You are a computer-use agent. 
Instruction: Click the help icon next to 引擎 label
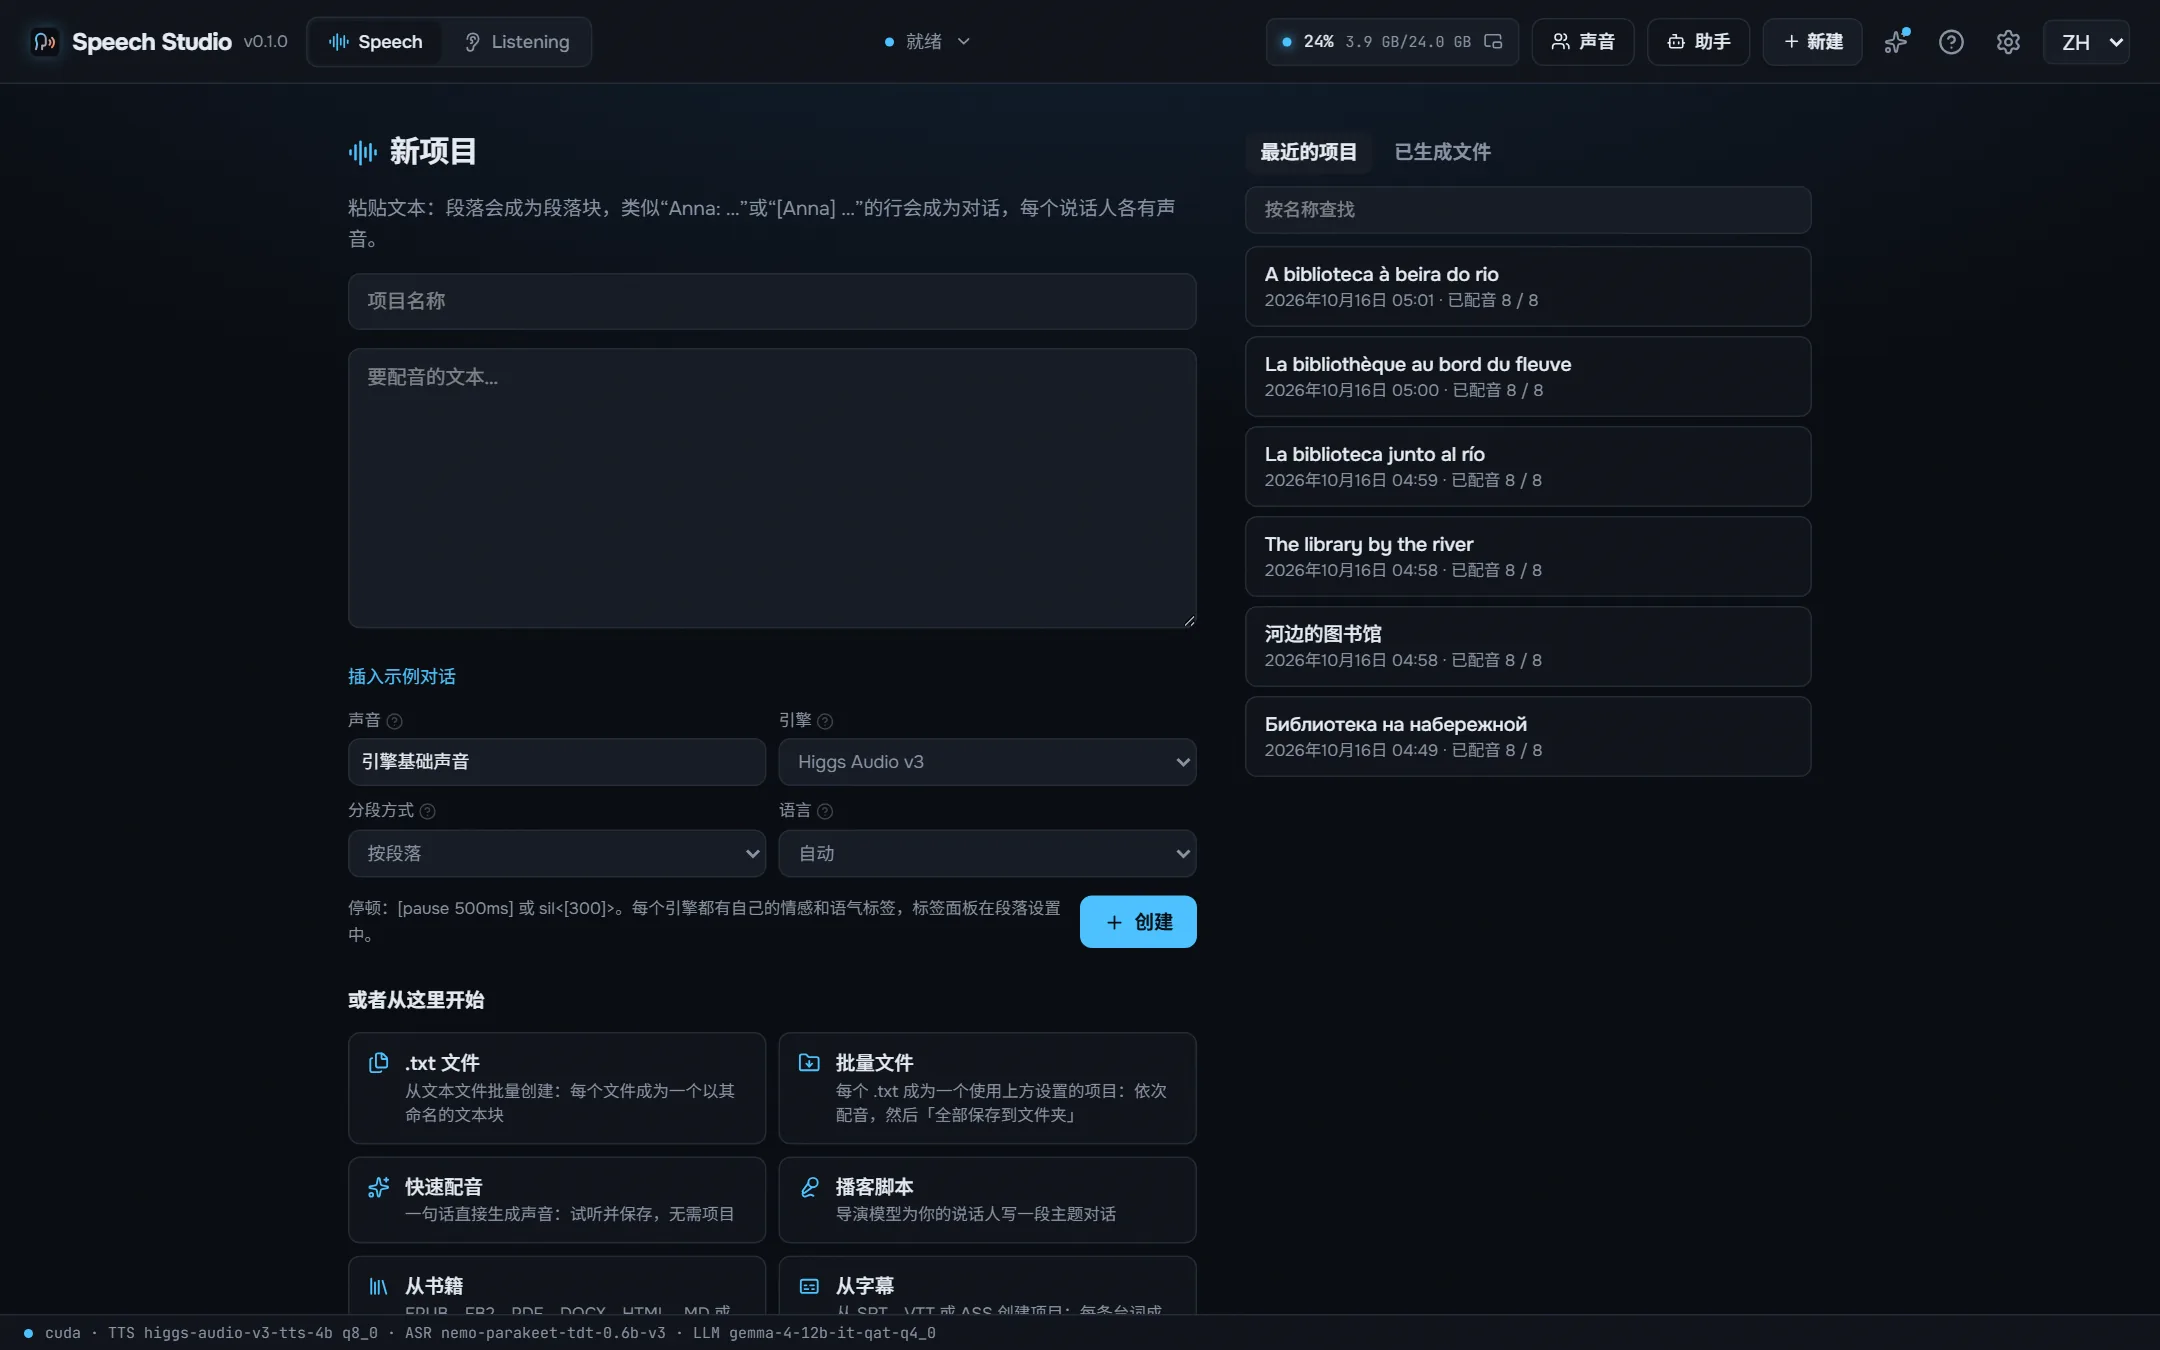(825, 721)
